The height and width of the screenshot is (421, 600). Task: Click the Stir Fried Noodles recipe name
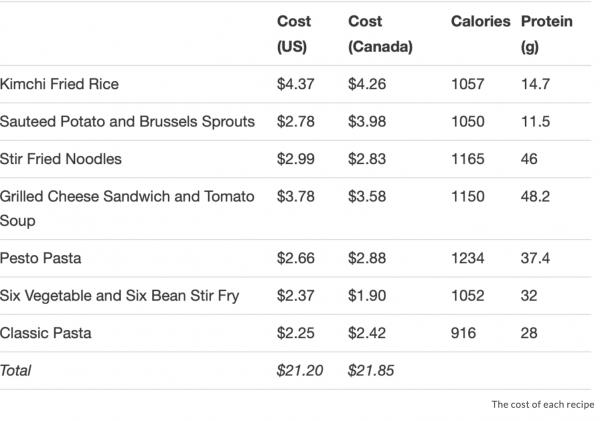[61, 159]
